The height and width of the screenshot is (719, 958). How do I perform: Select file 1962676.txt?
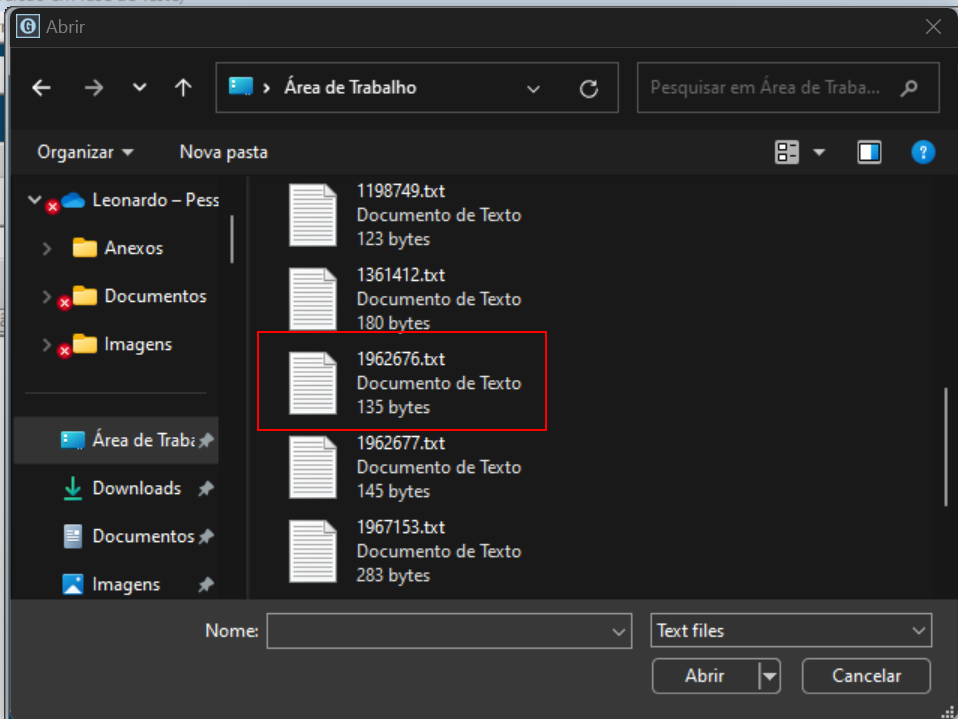click(x=403, y=382)
